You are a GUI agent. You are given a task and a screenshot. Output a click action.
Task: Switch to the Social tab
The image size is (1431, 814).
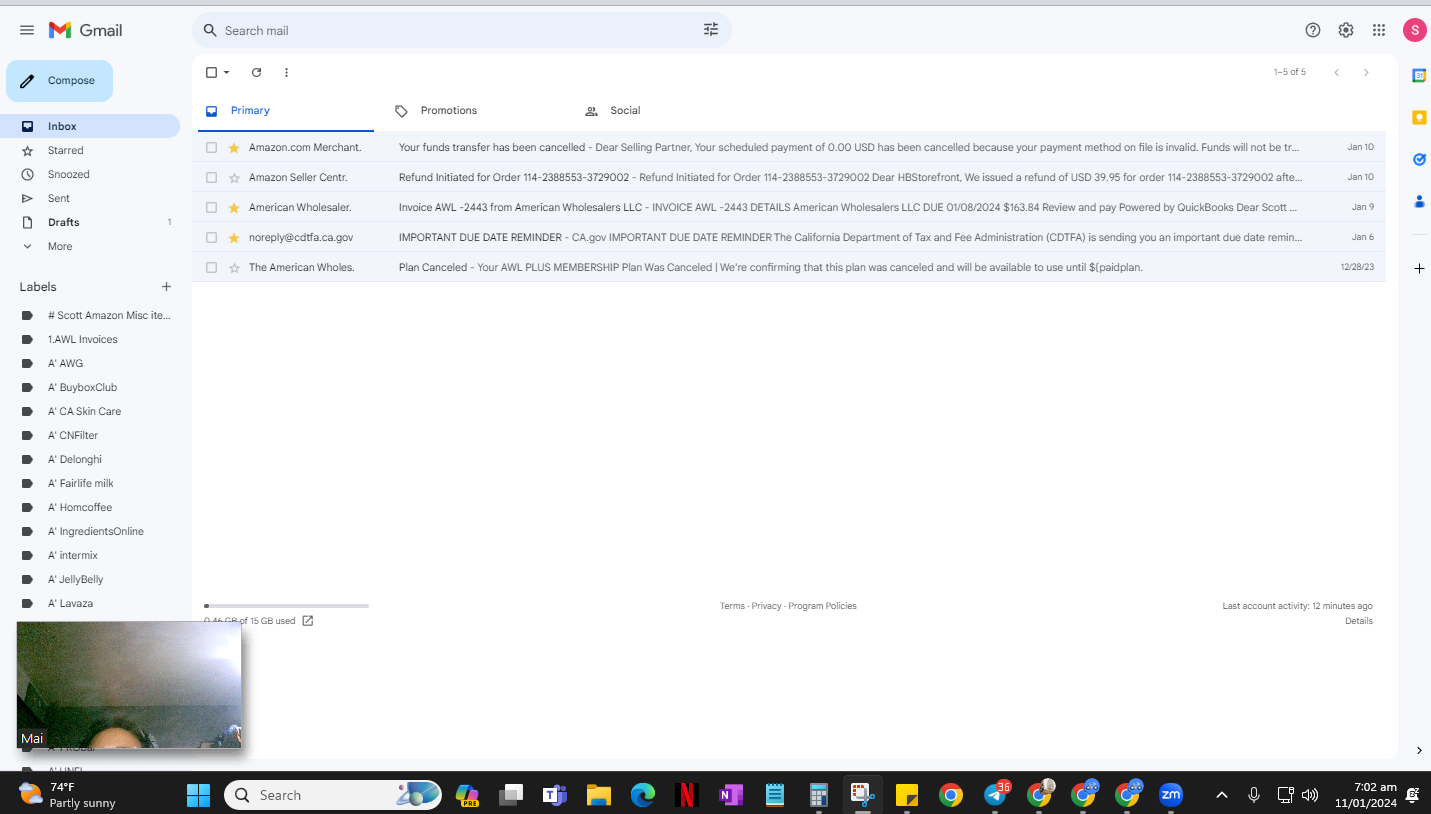pos(613,111)
